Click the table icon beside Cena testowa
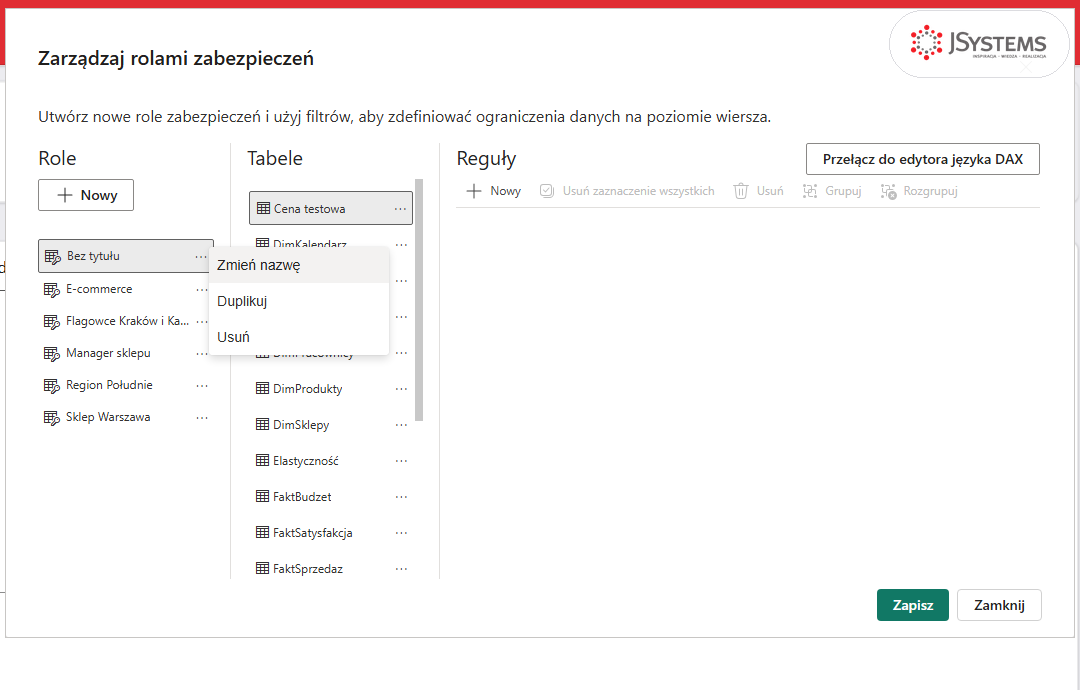 263,208
